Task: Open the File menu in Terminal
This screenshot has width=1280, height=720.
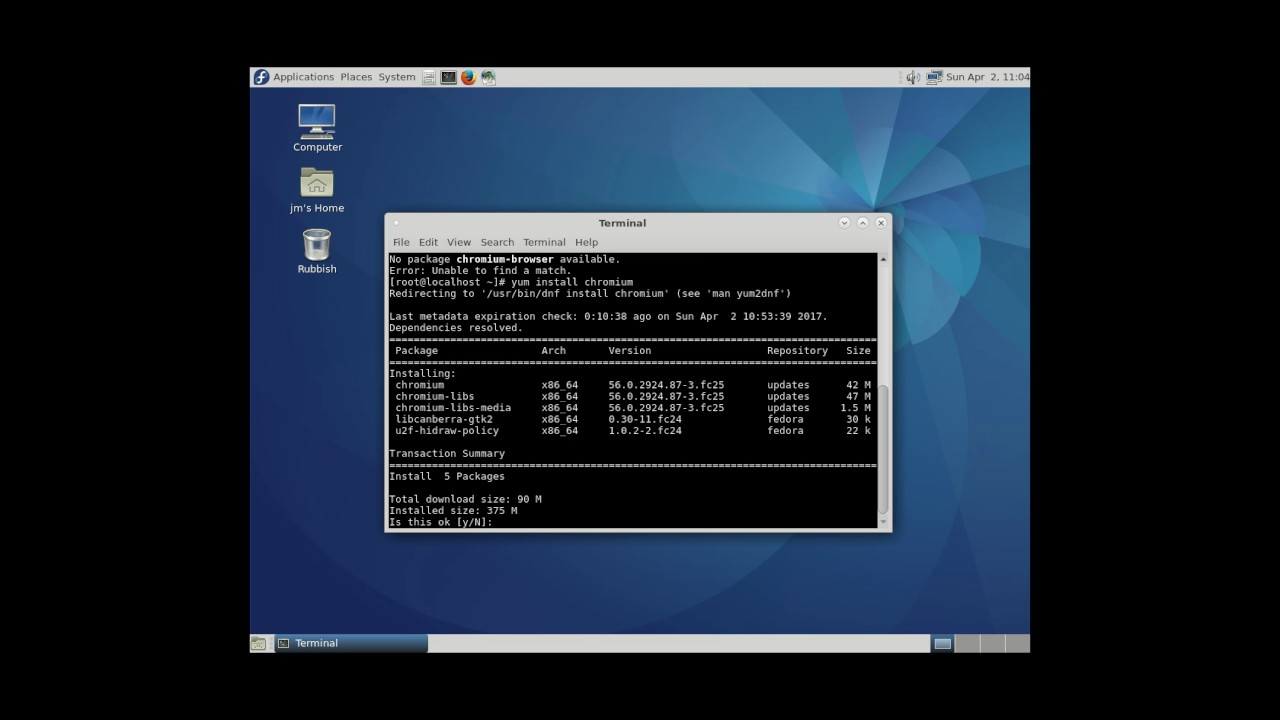Action: (401, 242)
